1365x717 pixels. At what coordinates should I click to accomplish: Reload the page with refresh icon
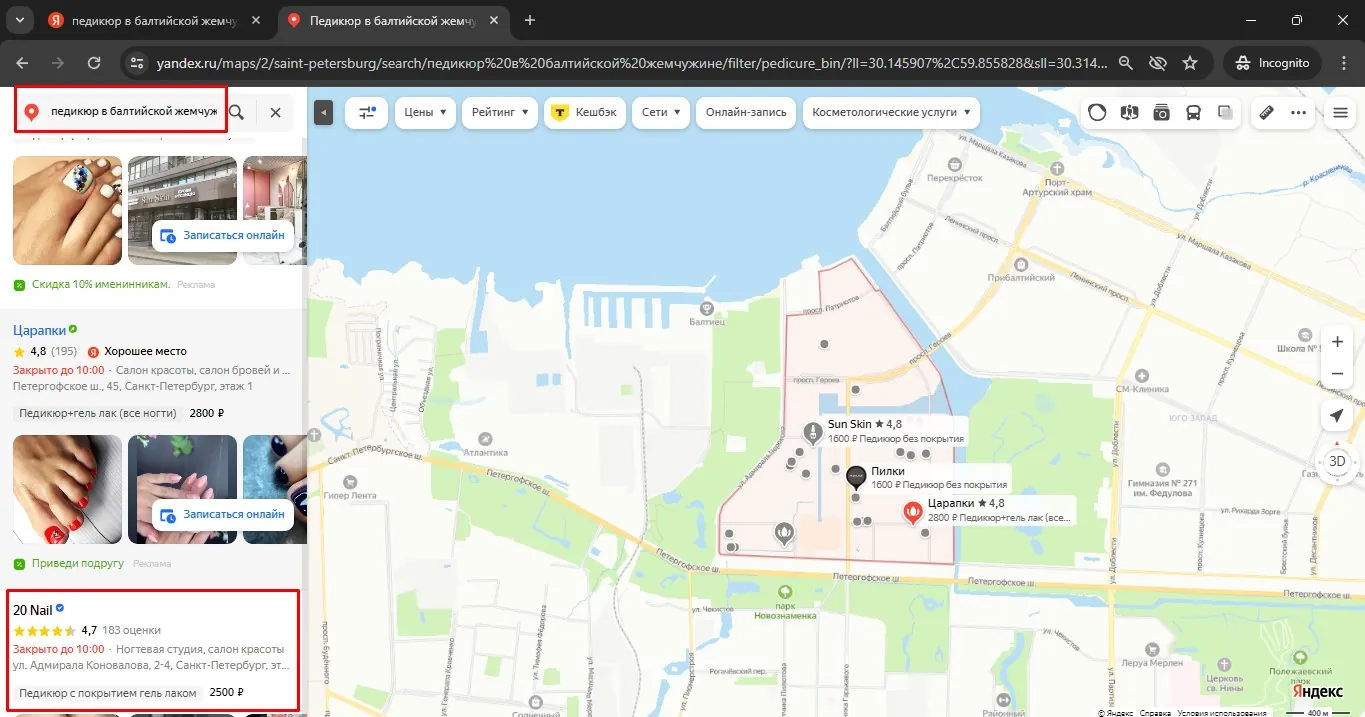click(x=94, y=62)
